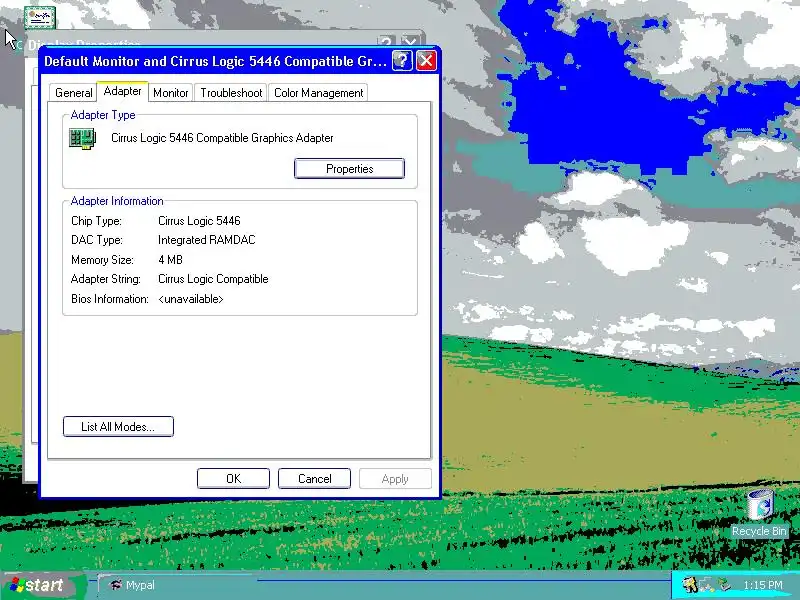Click the graphics adapter card icon
800x600 pixels.
point(83,139)
